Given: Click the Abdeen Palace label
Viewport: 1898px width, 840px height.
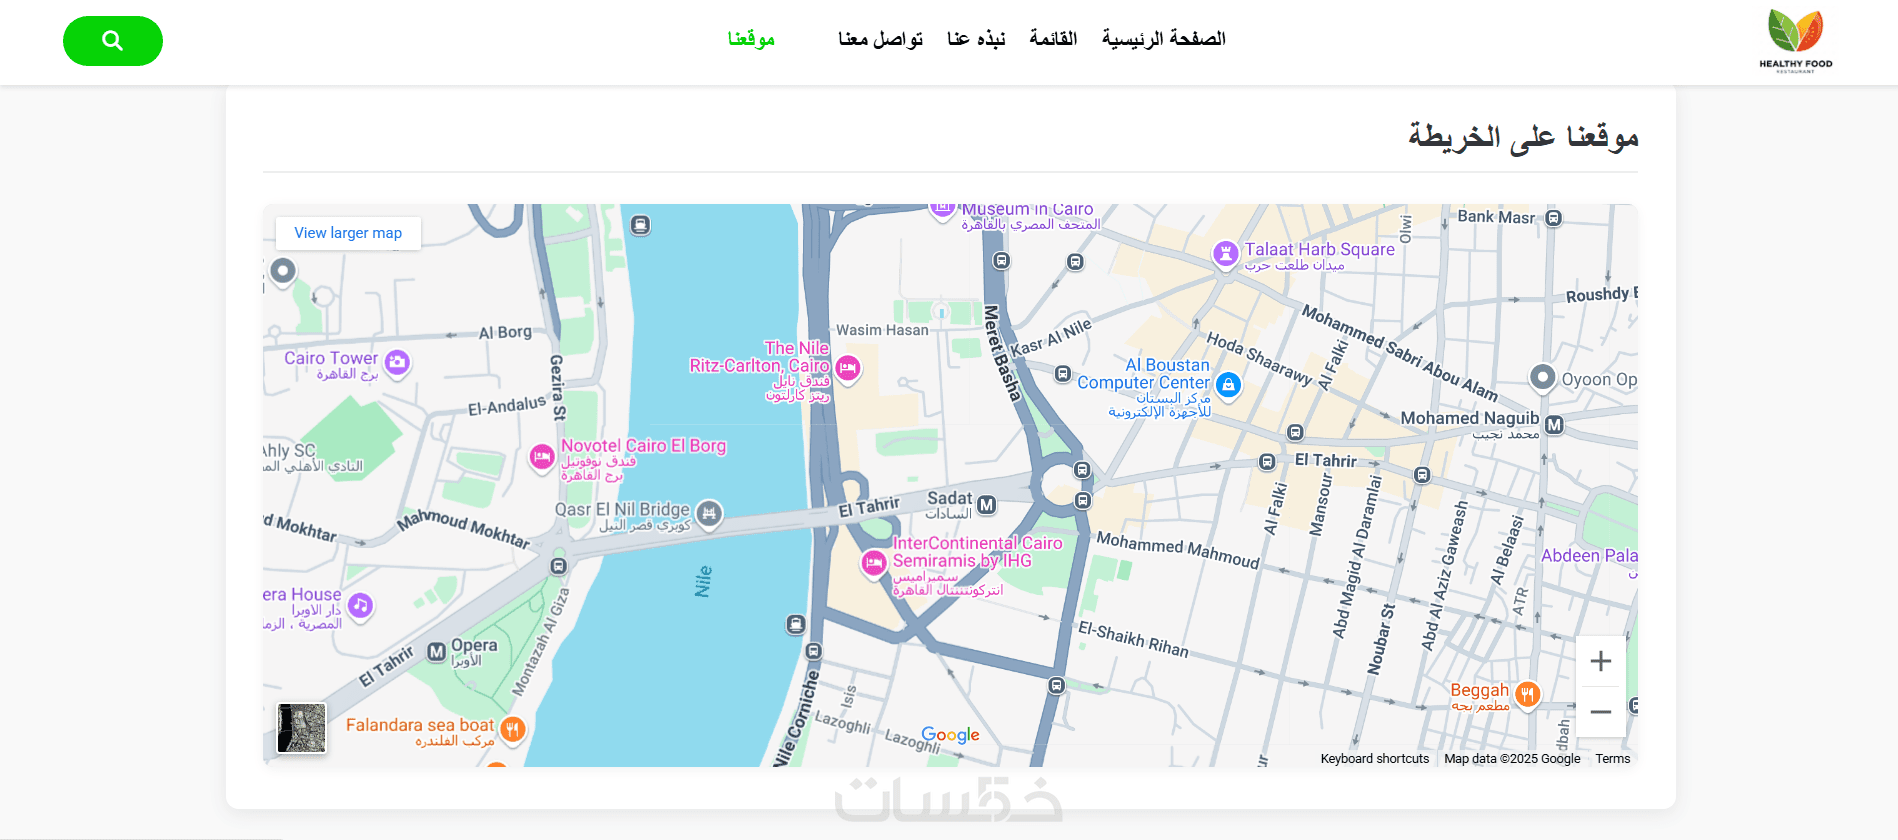Looking at the screenshot, I should coord(1588,556).
